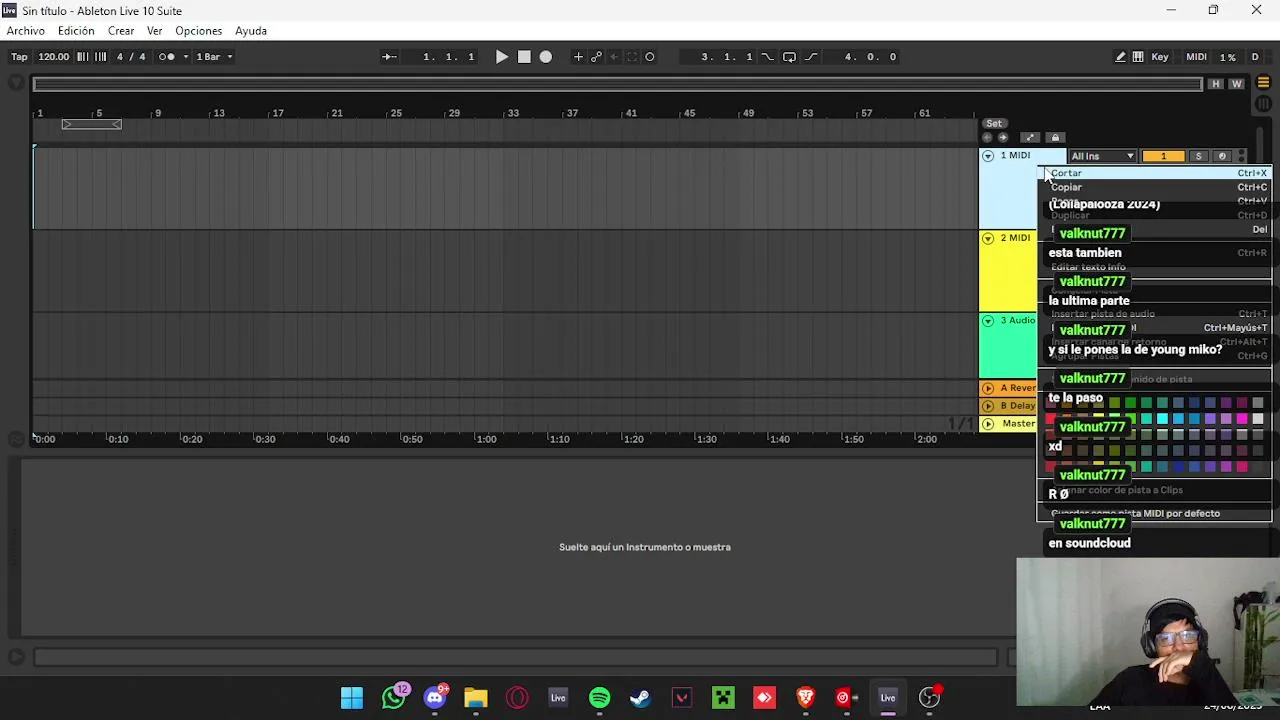This screenshot has height=720, width=1280.
Task: Click the 120.00 tempo field
Action: click(x=54, y=57)
